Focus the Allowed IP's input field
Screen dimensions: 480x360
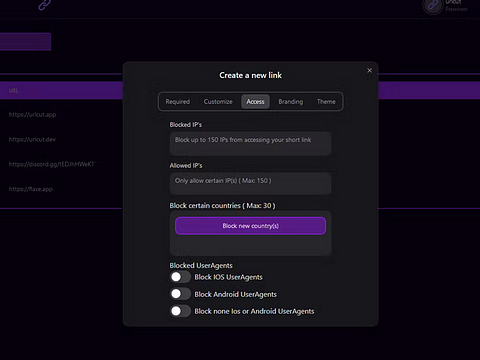[x=251, y=184]
